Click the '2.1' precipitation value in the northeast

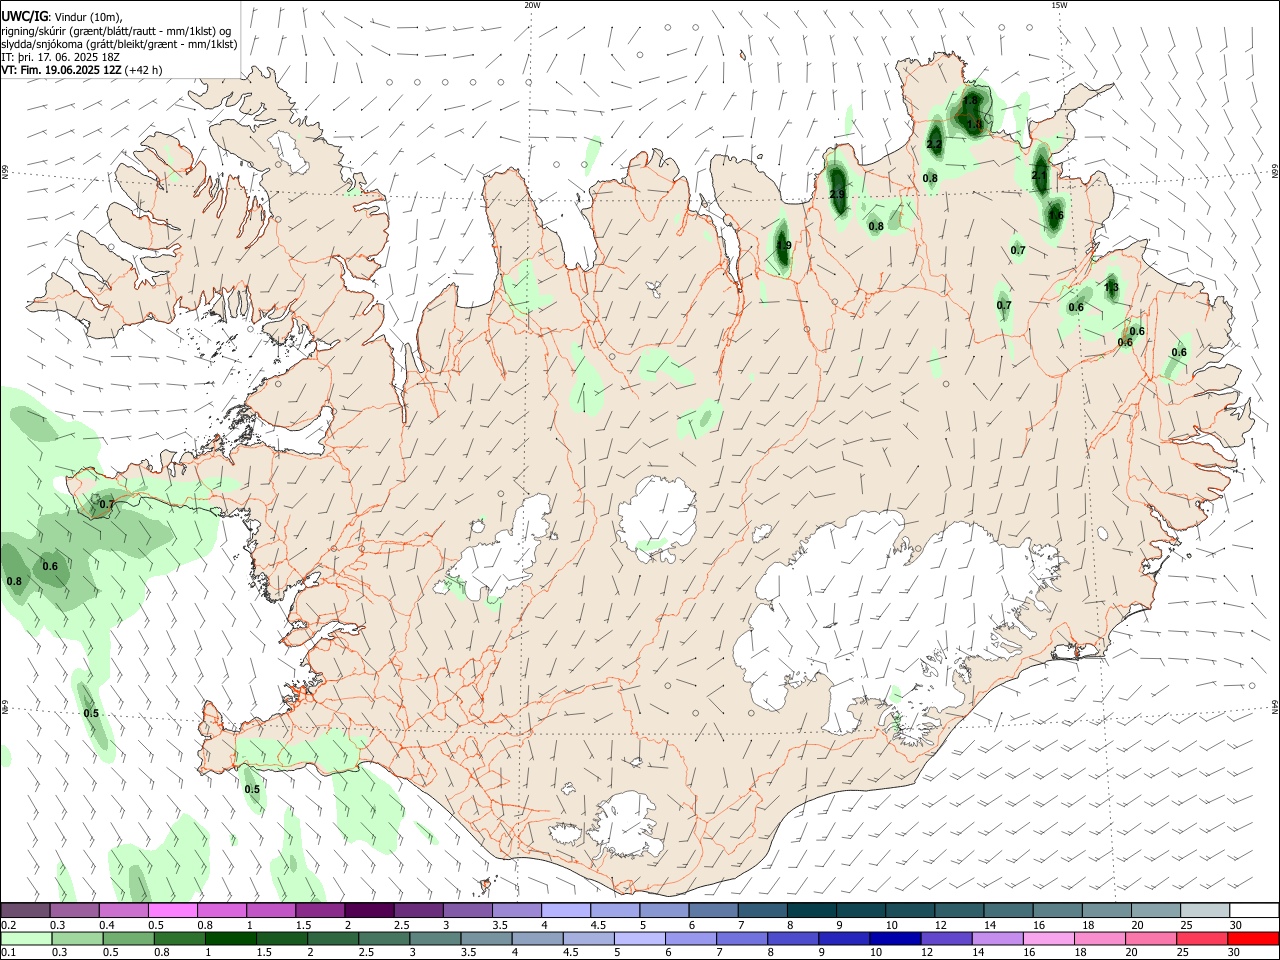click(x=1039, y=176)
